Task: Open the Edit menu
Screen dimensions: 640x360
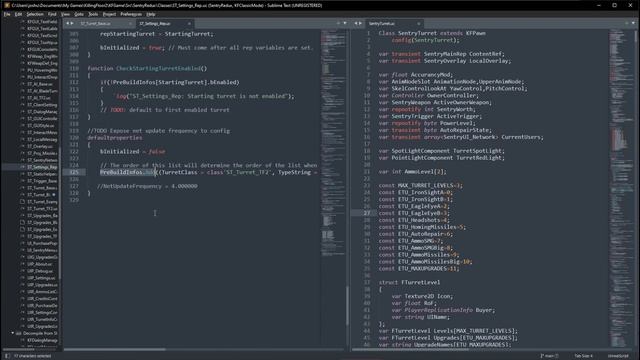Action: click(x=18, y=14)
